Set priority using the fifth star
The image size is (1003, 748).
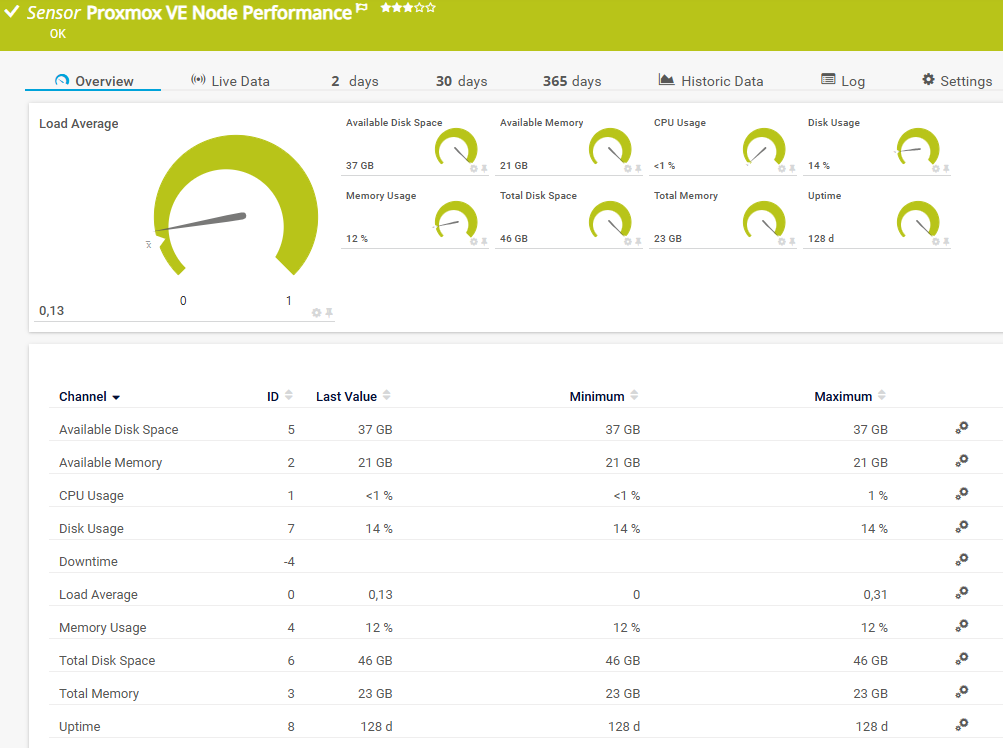(431, 7)
